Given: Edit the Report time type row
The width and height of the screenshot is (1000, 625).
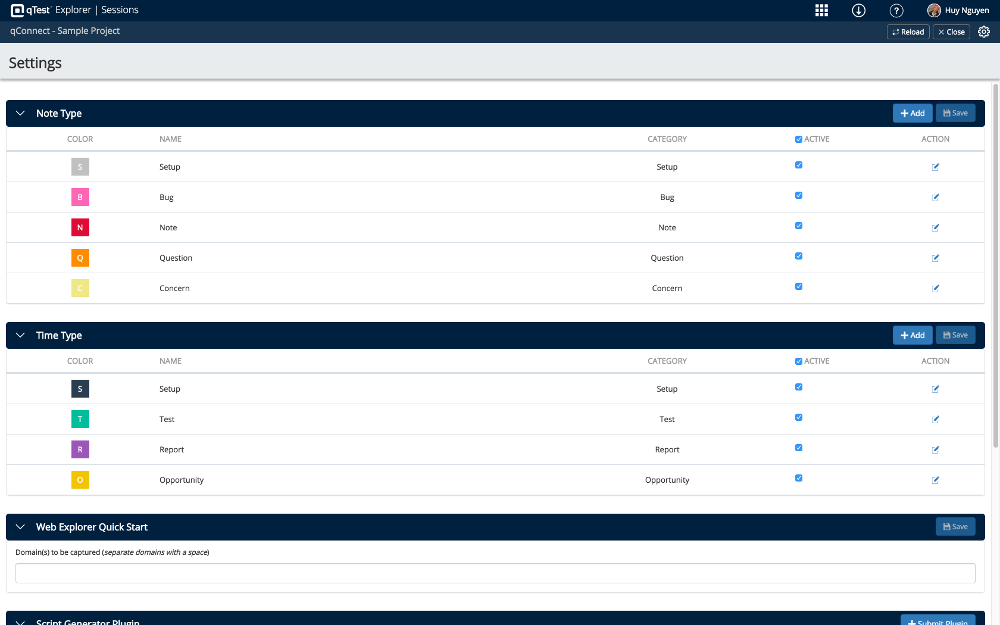Looking at the screenshot, I should tap(935, 450).
